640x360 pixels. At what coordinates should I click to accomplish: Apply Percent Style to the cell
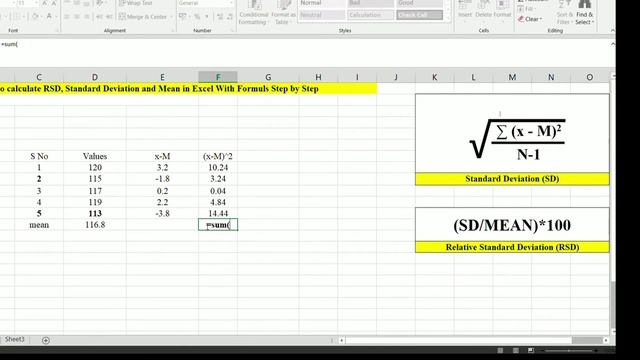click(197, 16)
